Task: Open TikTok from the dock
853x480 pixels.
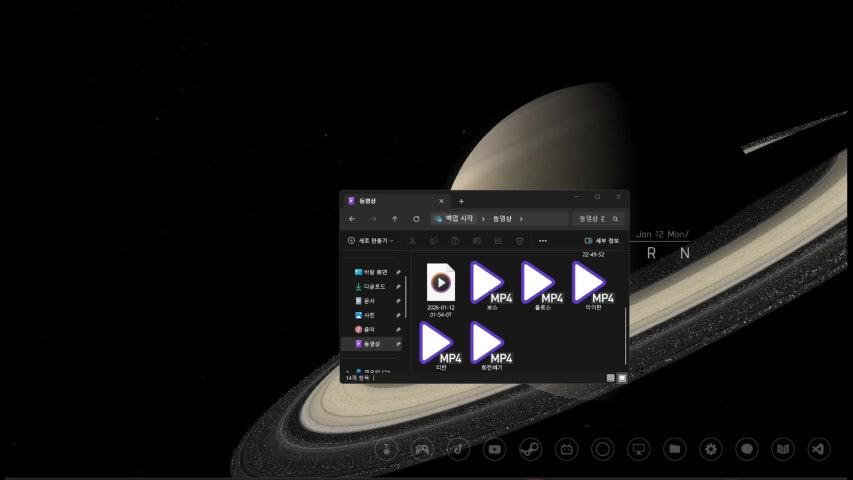Action: (458, 450)
